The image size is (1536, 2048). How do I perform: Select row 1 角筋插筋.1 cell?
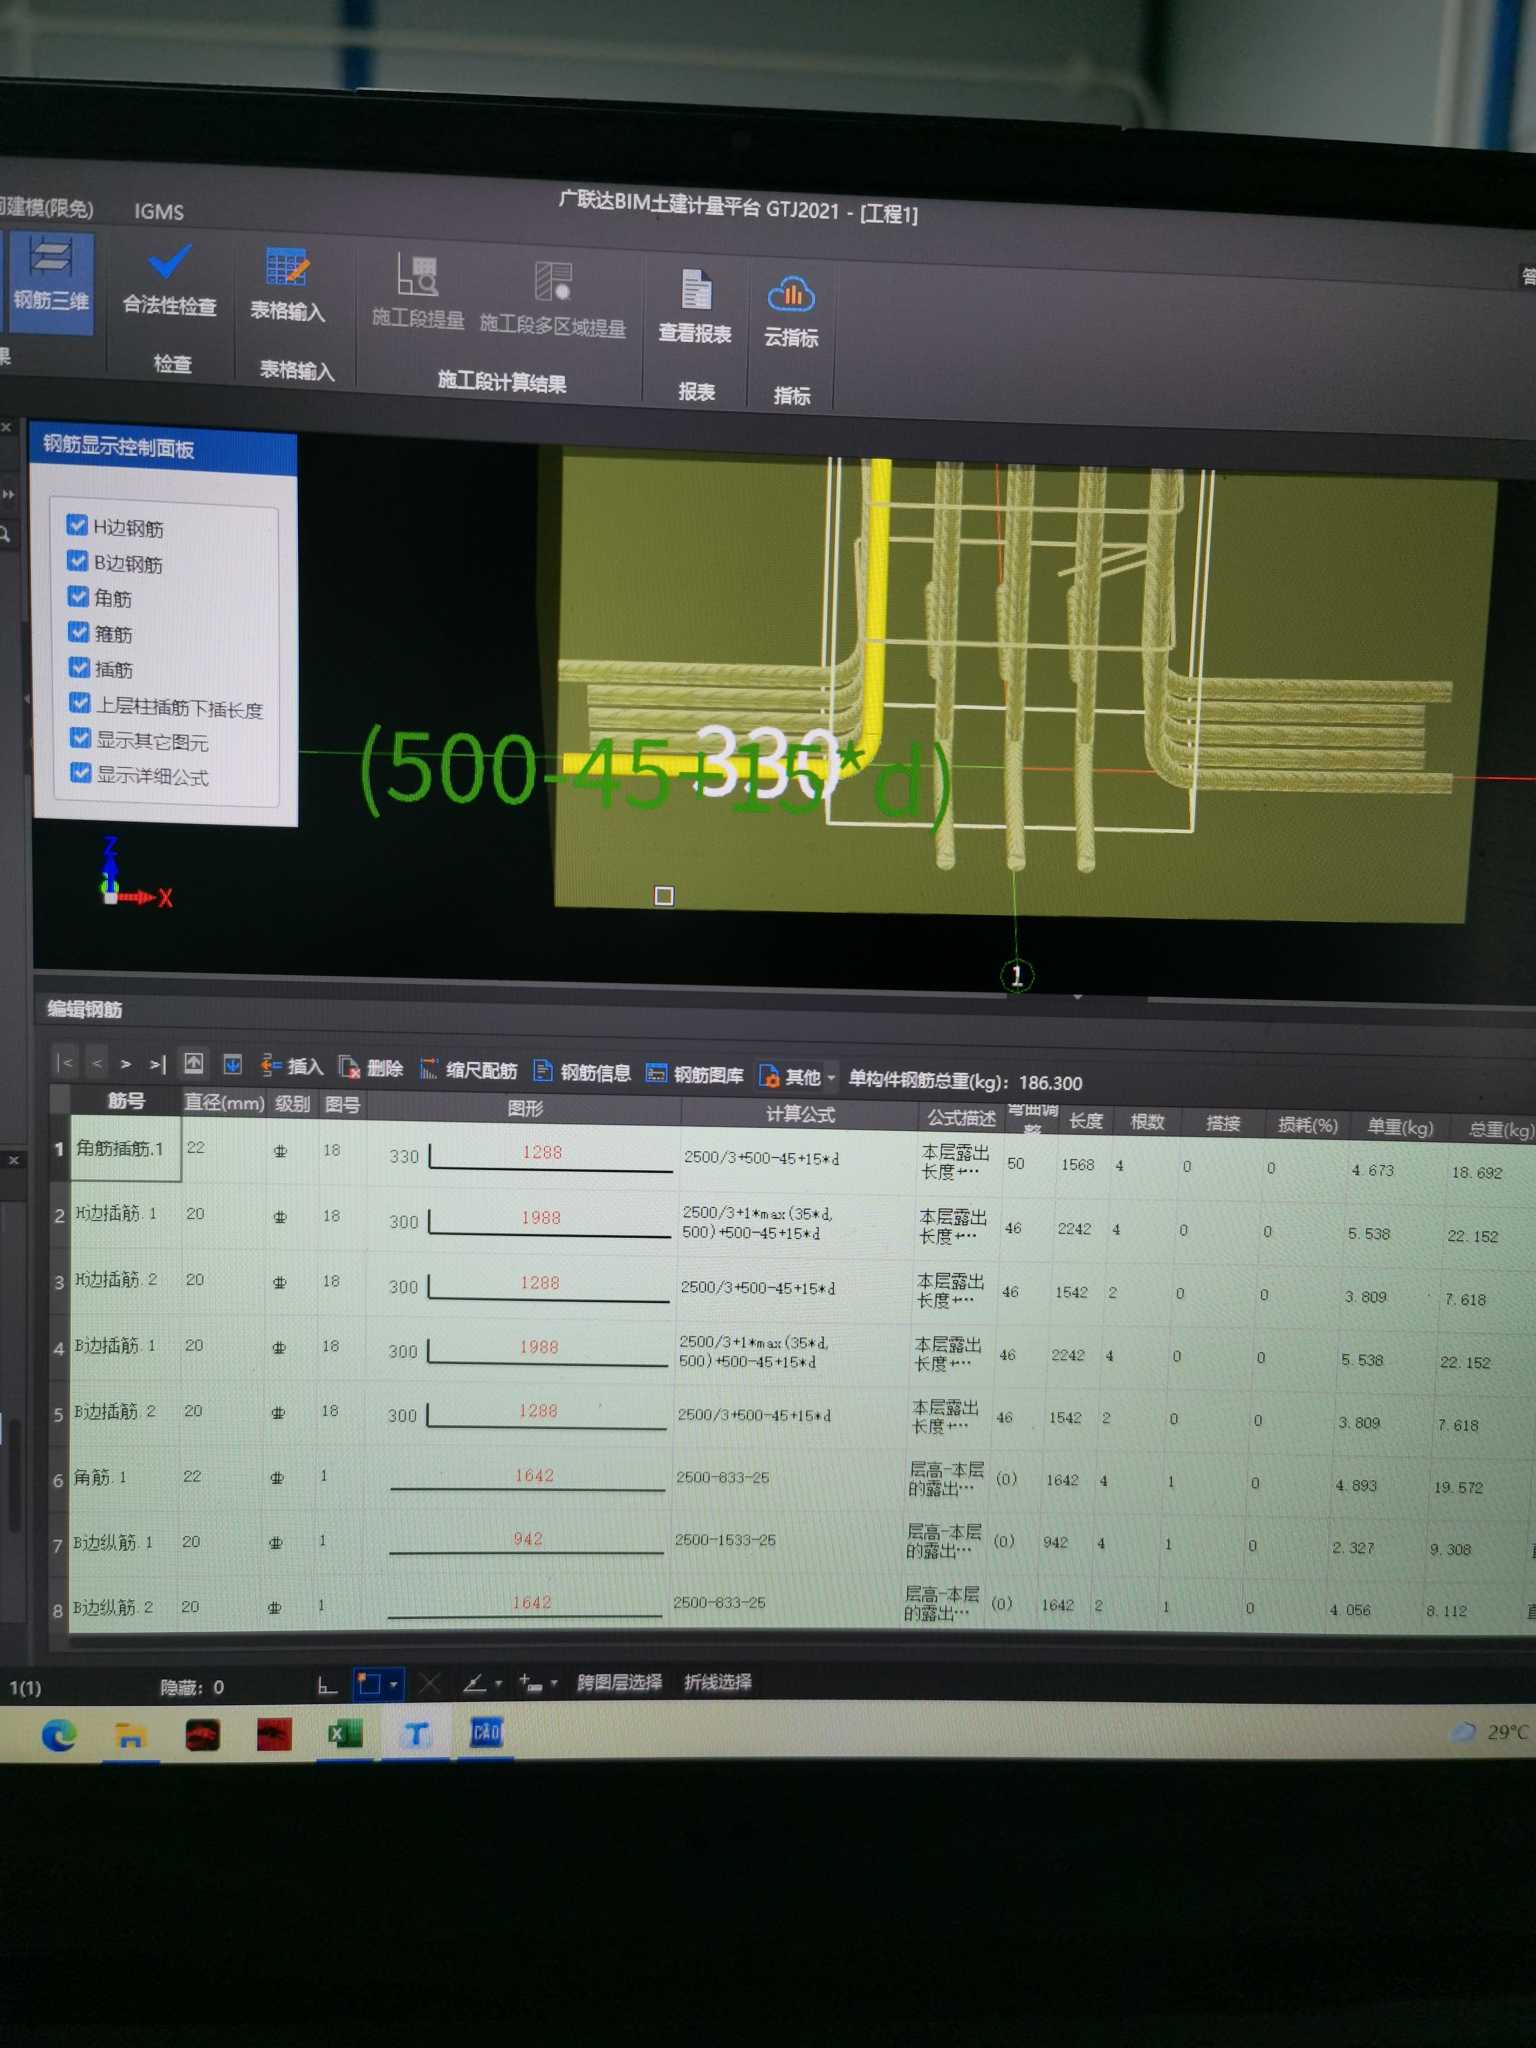point(125,1149)
